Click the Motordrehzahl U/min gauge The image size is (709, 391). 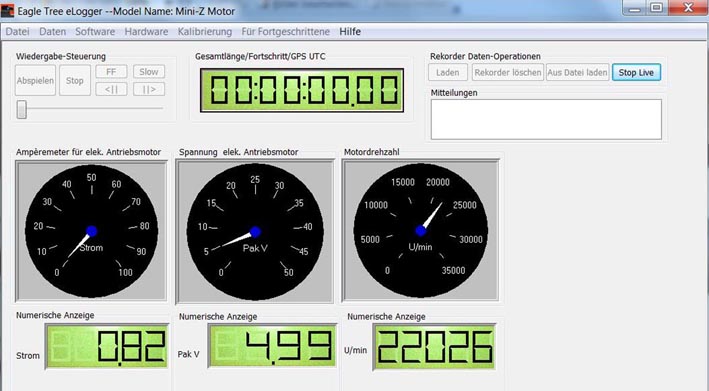tap(421, 230)
